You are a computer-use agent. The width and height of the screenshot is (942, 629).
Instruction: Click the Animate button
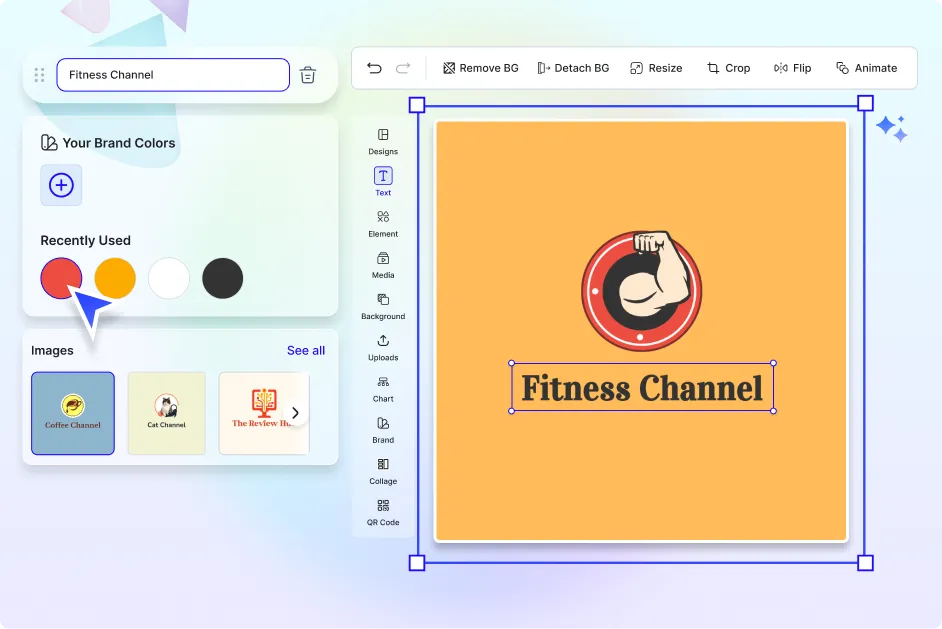click(866, 68)
